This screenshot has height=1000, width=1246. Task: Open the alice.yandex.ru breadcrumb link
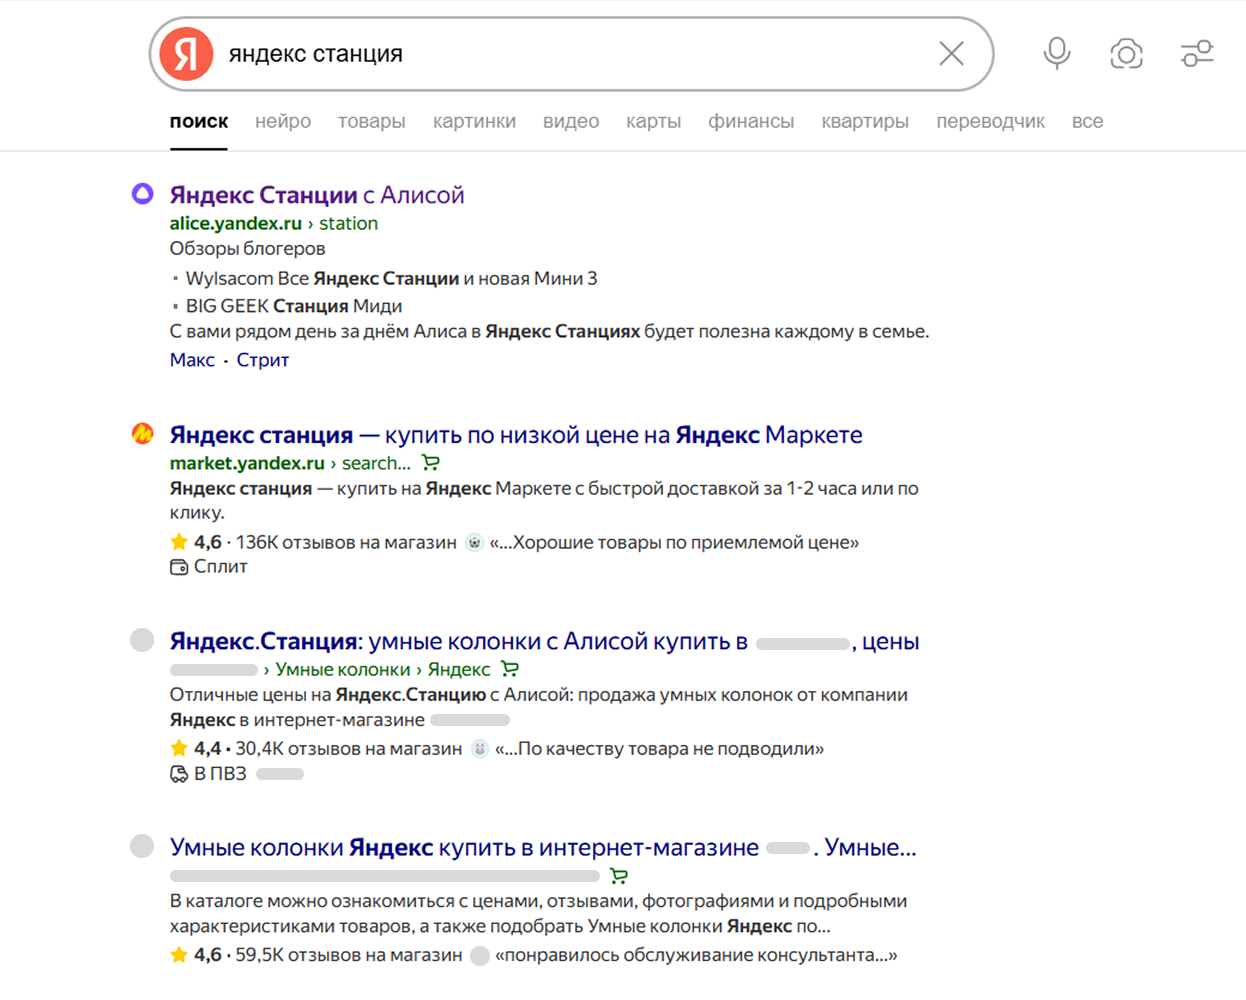[235, 222]
